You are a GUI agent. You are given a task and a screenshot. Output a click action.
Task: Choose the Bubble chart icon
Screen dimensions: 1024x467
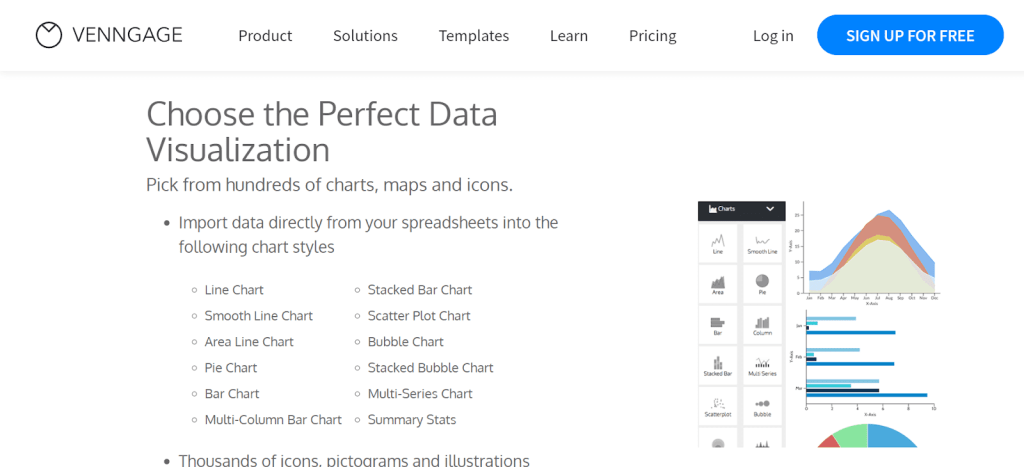pos(763,405)
